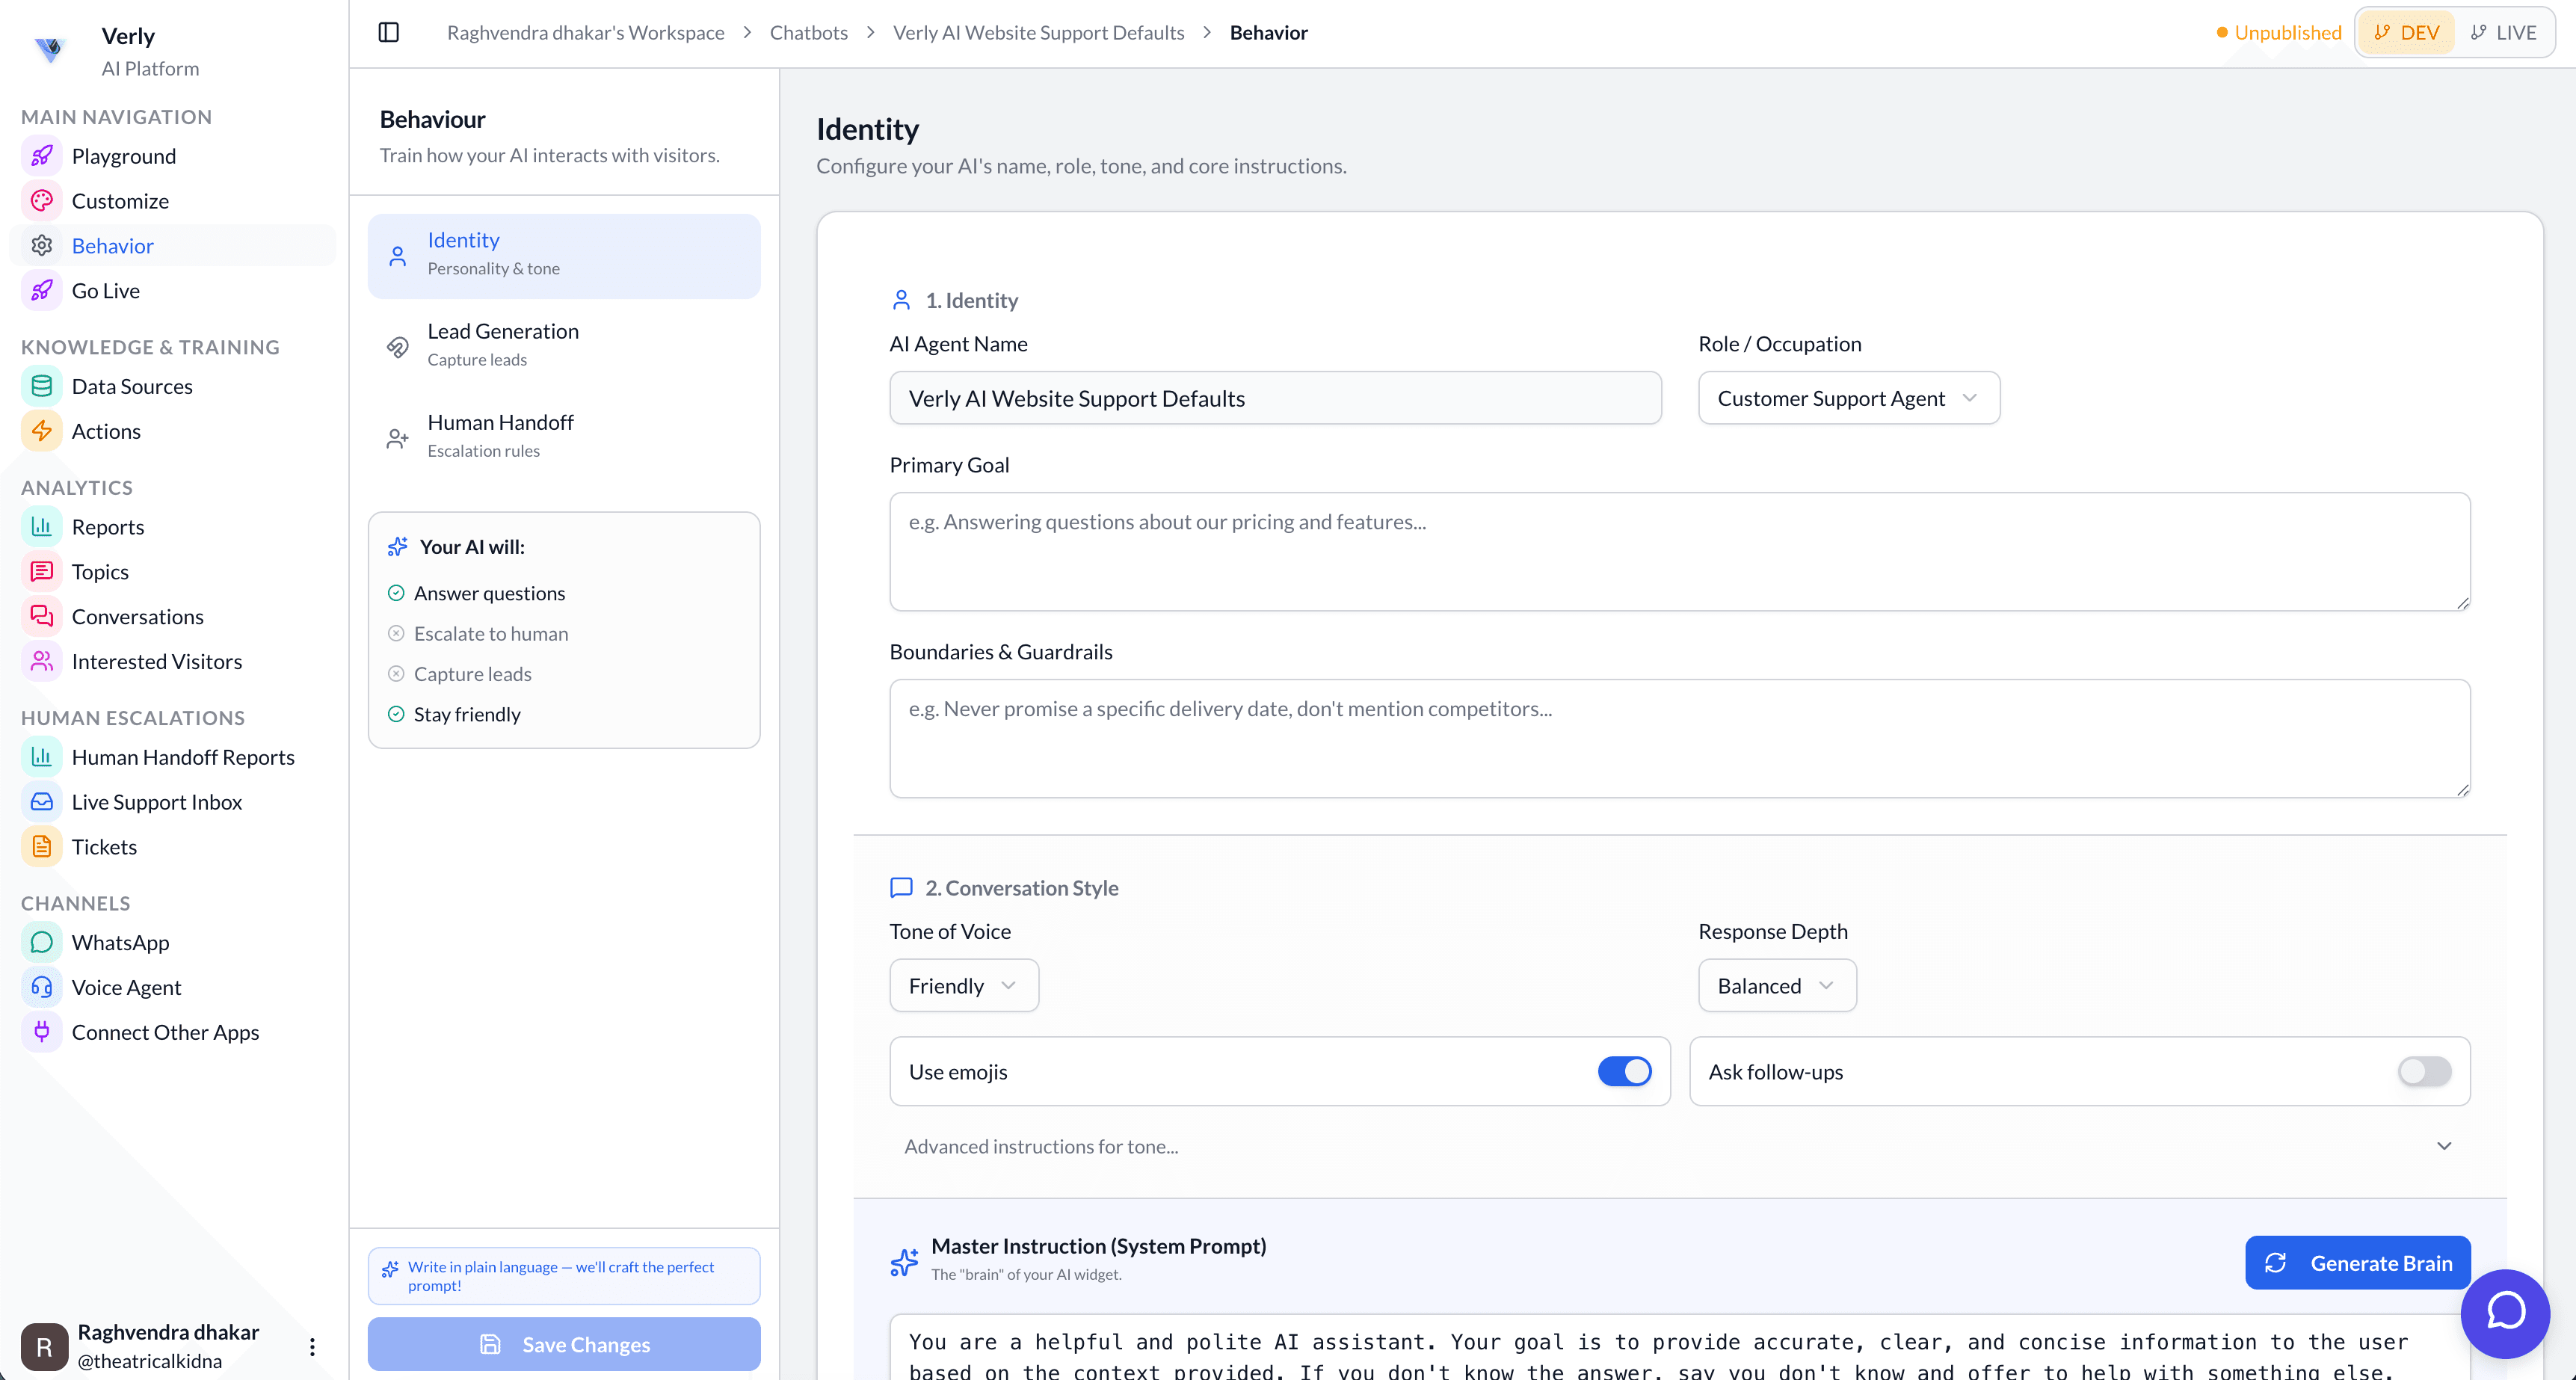
Task: Click the Playground rocket icon
Action: (41, 156)
